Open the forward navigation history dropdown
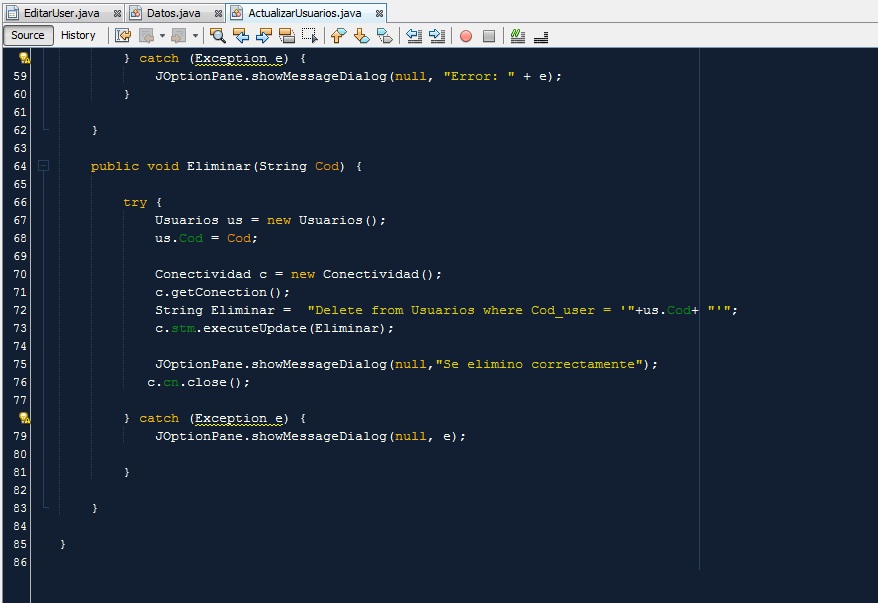Viewport: 878px width, 603px height. [x=196, y=36]
